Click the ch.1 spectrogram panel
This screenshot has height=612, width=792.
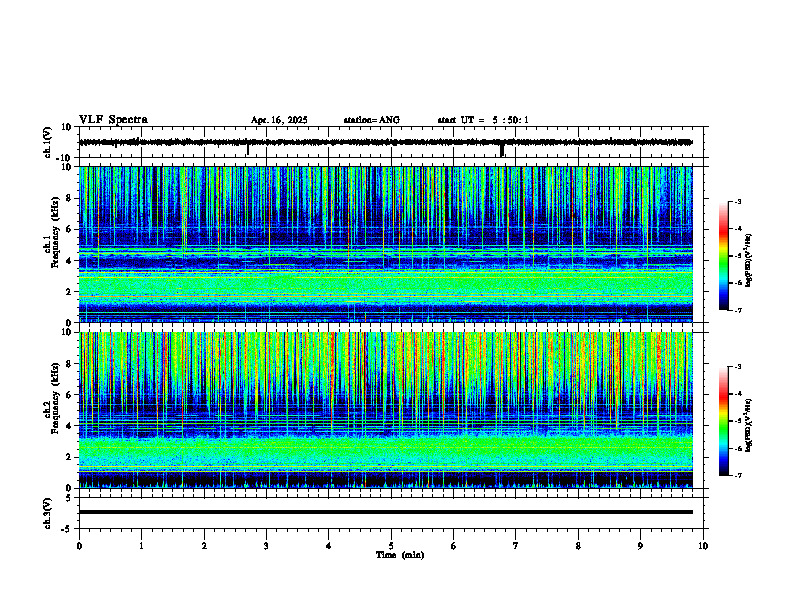coord(385,244)
